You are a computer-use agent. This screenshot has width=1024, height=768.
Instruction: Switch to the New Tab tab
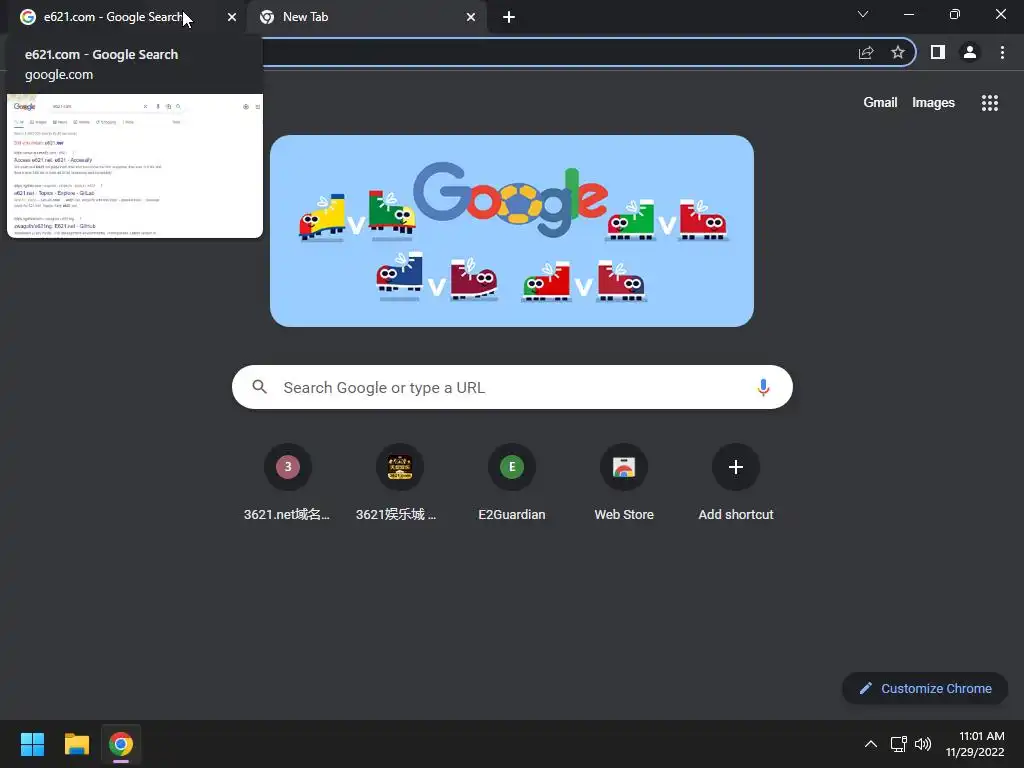(x=366, y=17)
